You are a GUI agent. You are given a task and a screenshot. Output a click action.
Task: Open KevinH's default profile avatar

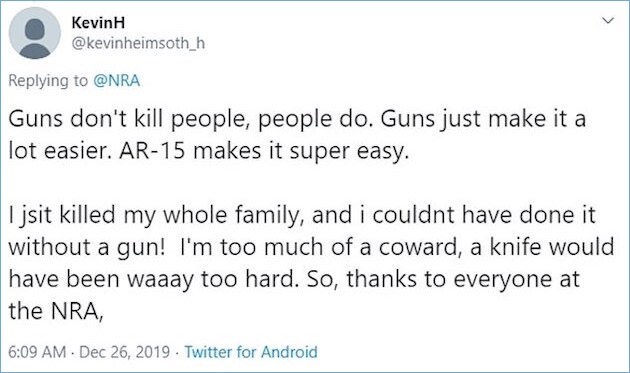pos(35,33)
